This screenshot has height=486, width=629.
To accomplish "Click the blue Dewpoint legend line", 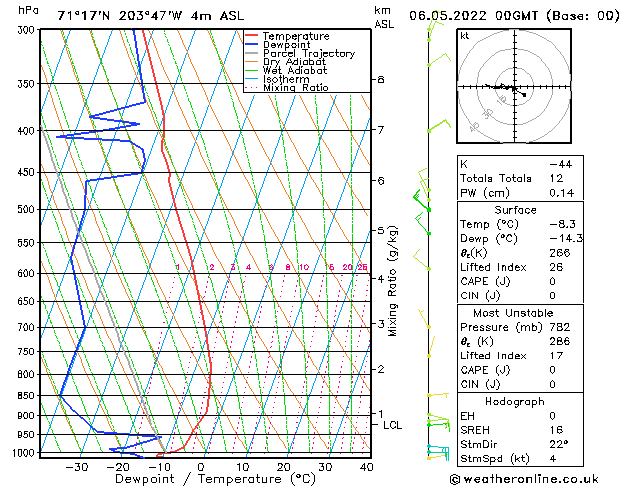I will click(x=251, y=44).
